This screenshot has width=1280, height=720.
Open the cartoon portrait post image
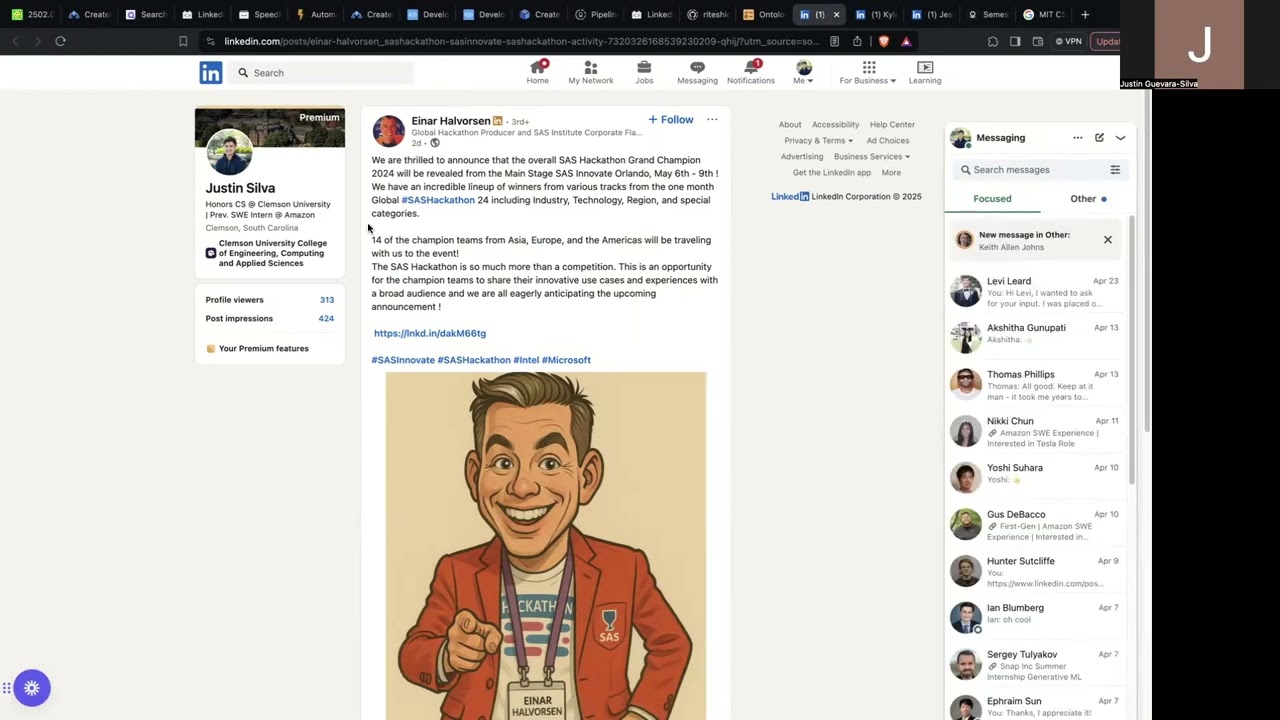point(546,545)
